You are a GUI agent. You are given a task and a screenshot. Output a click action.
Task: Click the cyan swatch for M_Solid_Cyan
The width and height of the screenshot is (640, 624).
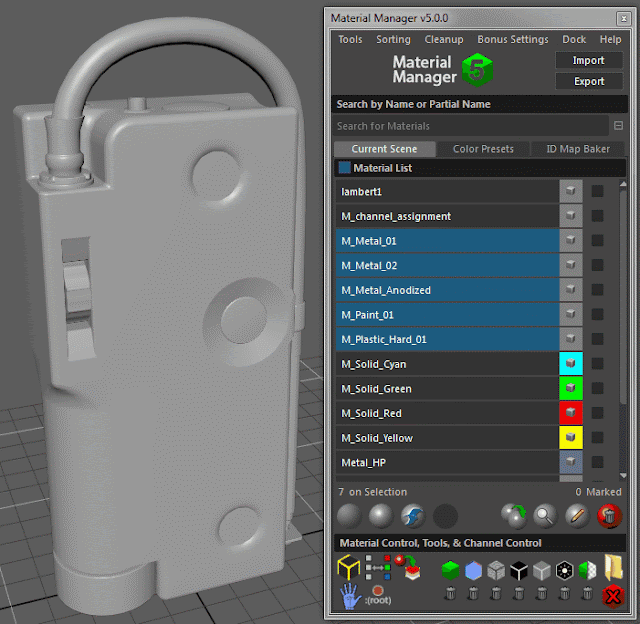tap(571, 364)
